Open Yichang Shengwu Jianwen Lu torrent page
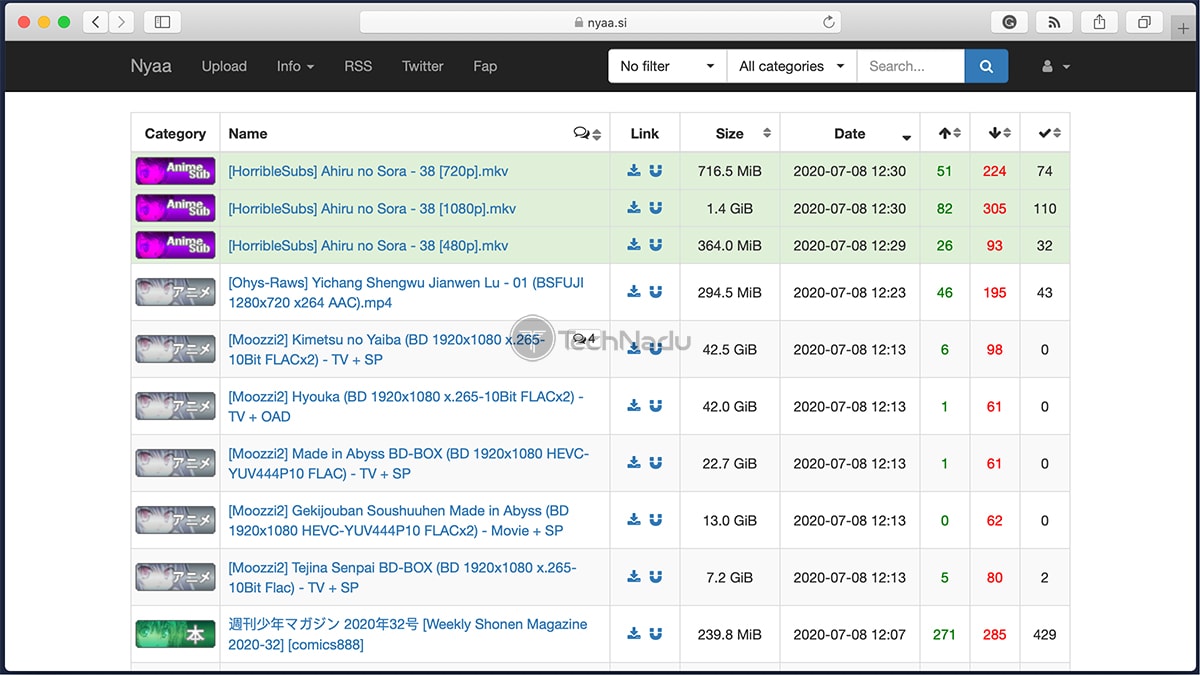 tap(406, 292)
